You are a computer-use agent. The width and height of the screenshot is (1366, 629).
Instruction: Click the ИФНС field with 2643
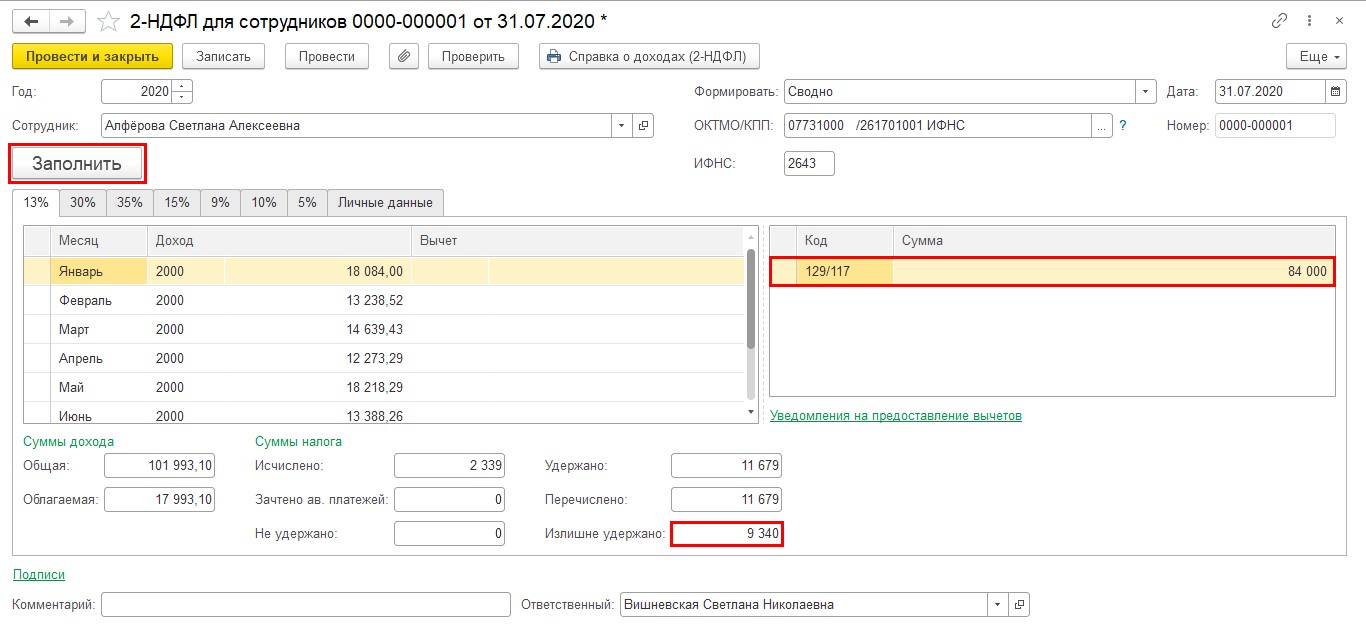pos(809,163)
